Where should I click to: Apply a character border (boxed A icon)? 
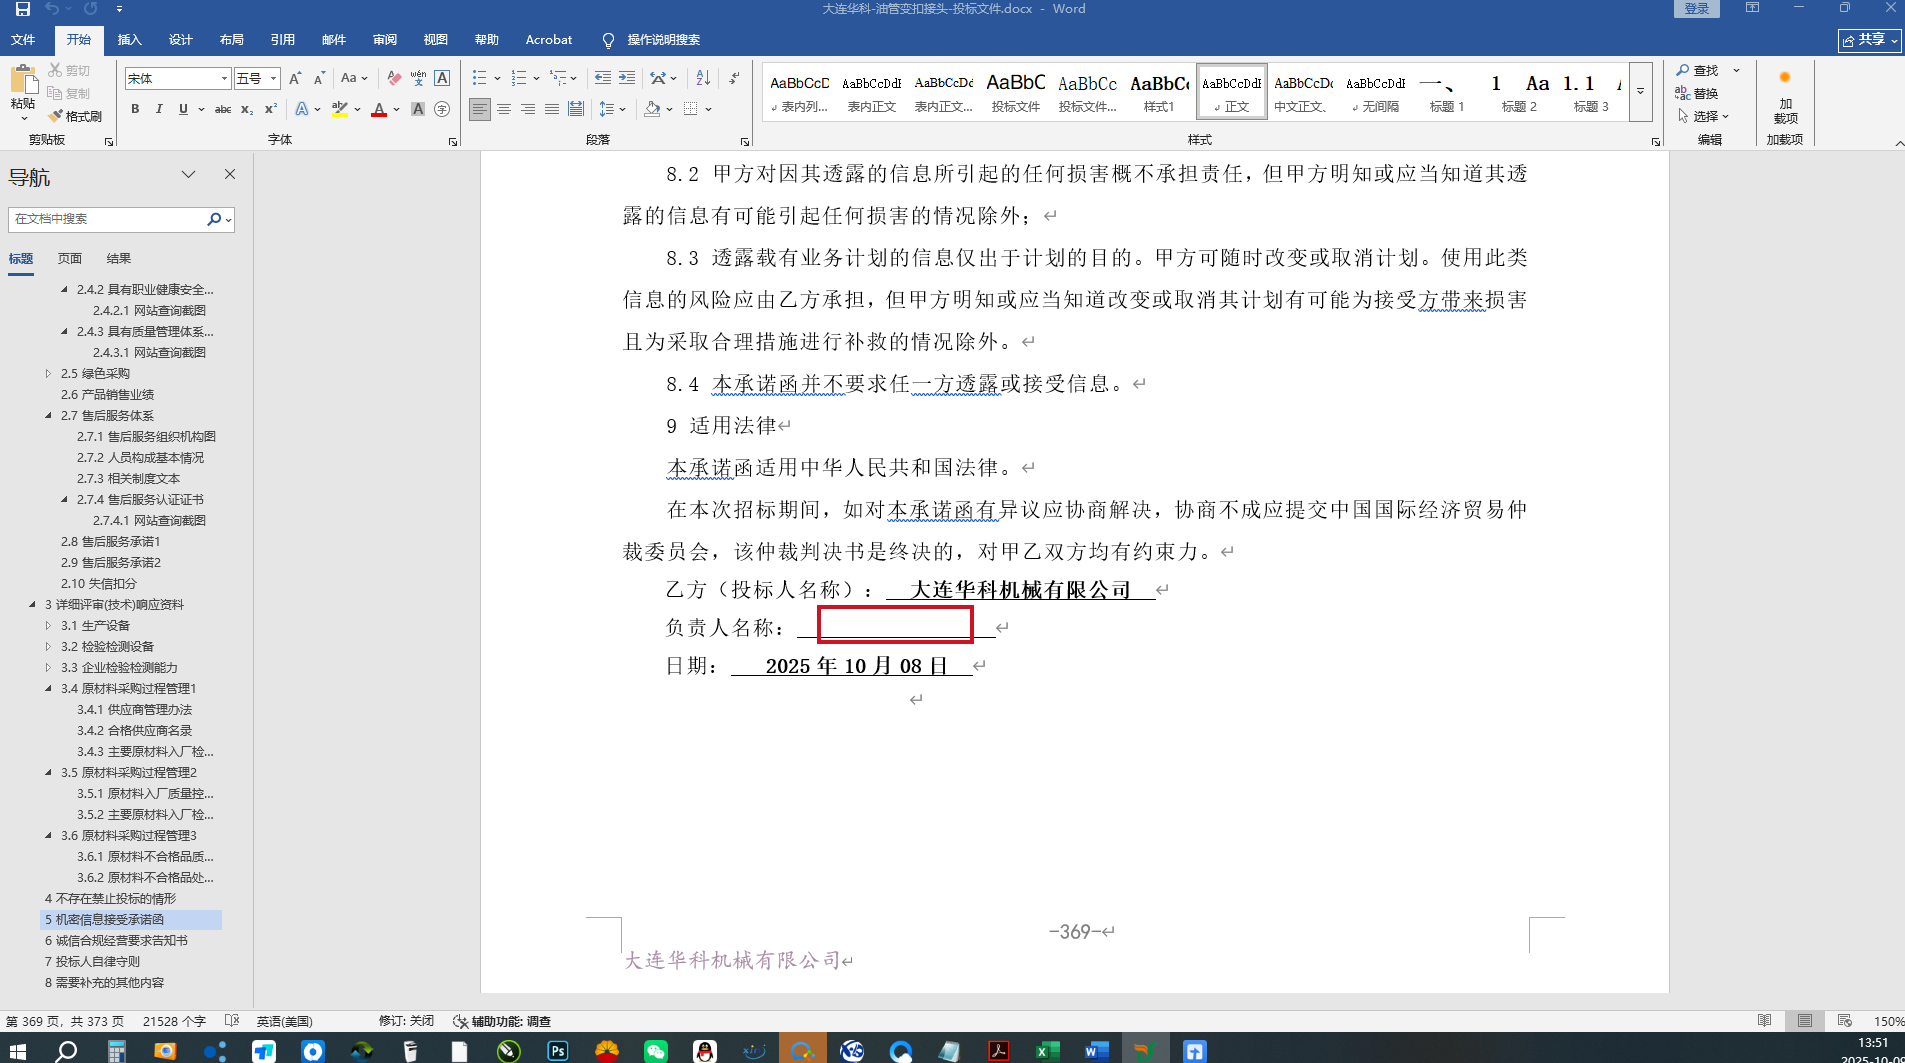(x=442, y=78)
